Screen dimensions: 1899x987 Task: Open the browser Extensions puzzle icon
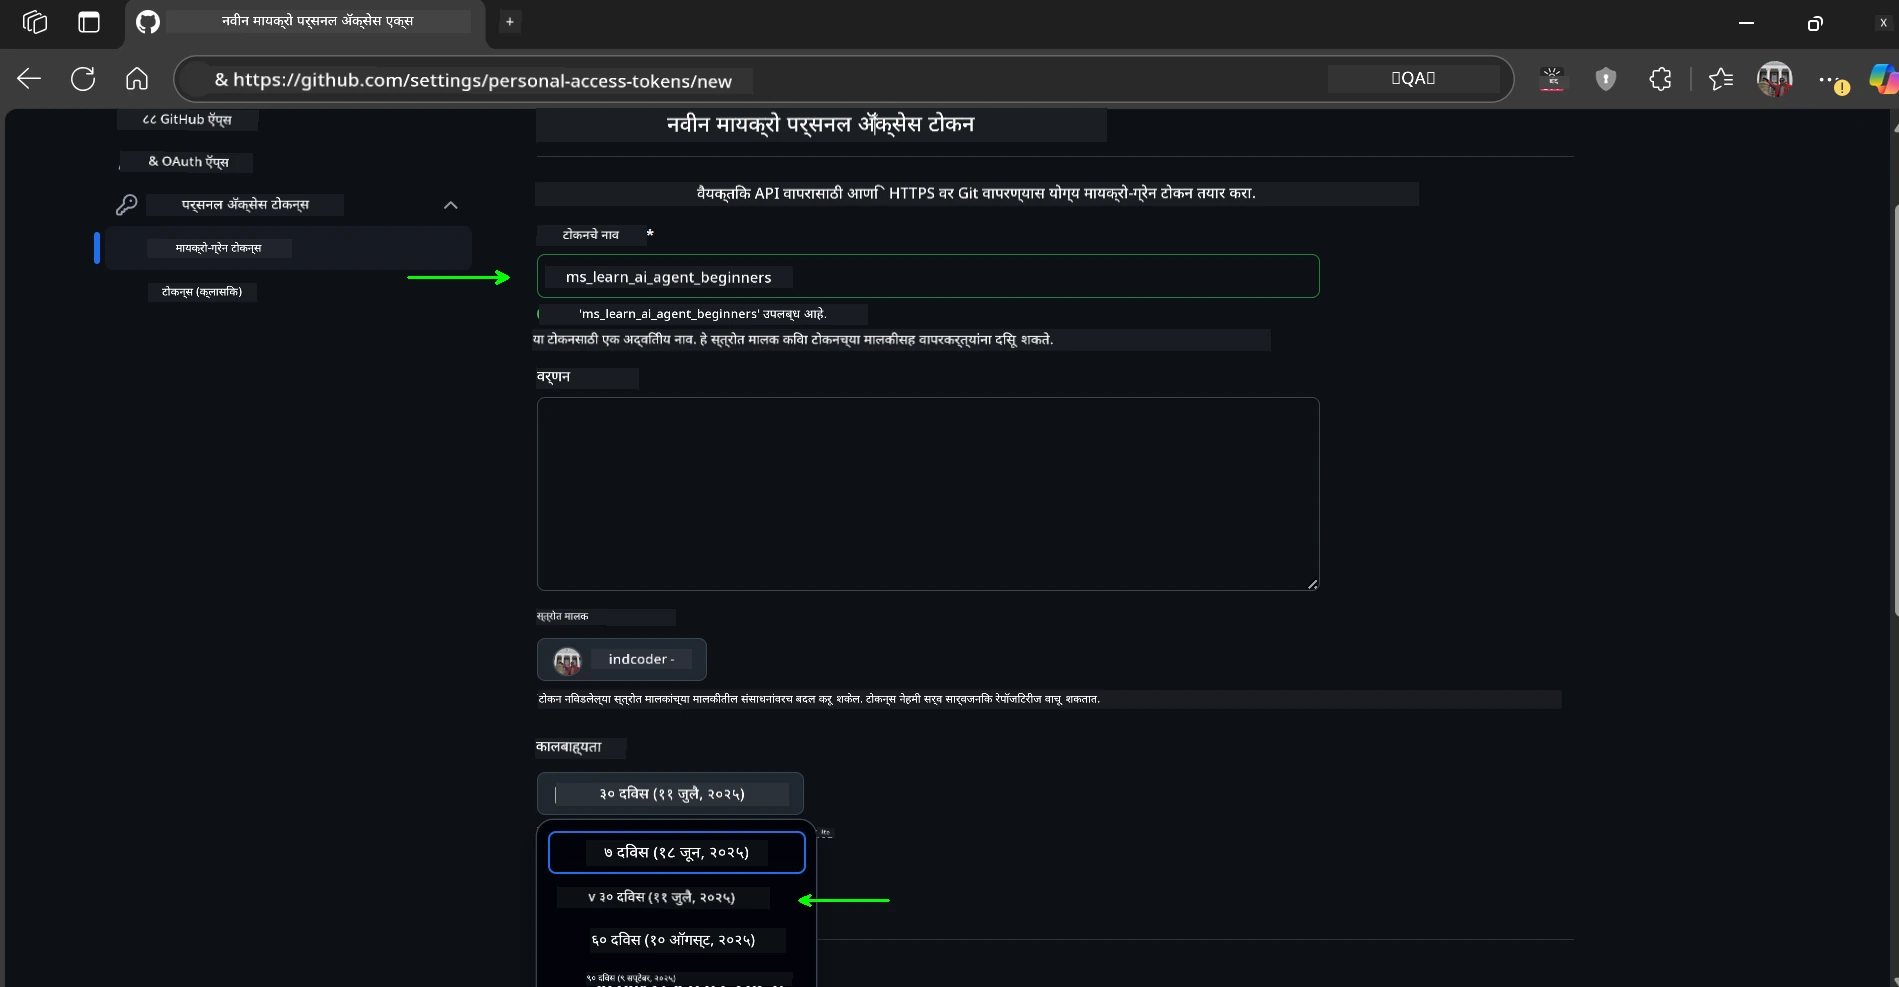(1660, 79)
